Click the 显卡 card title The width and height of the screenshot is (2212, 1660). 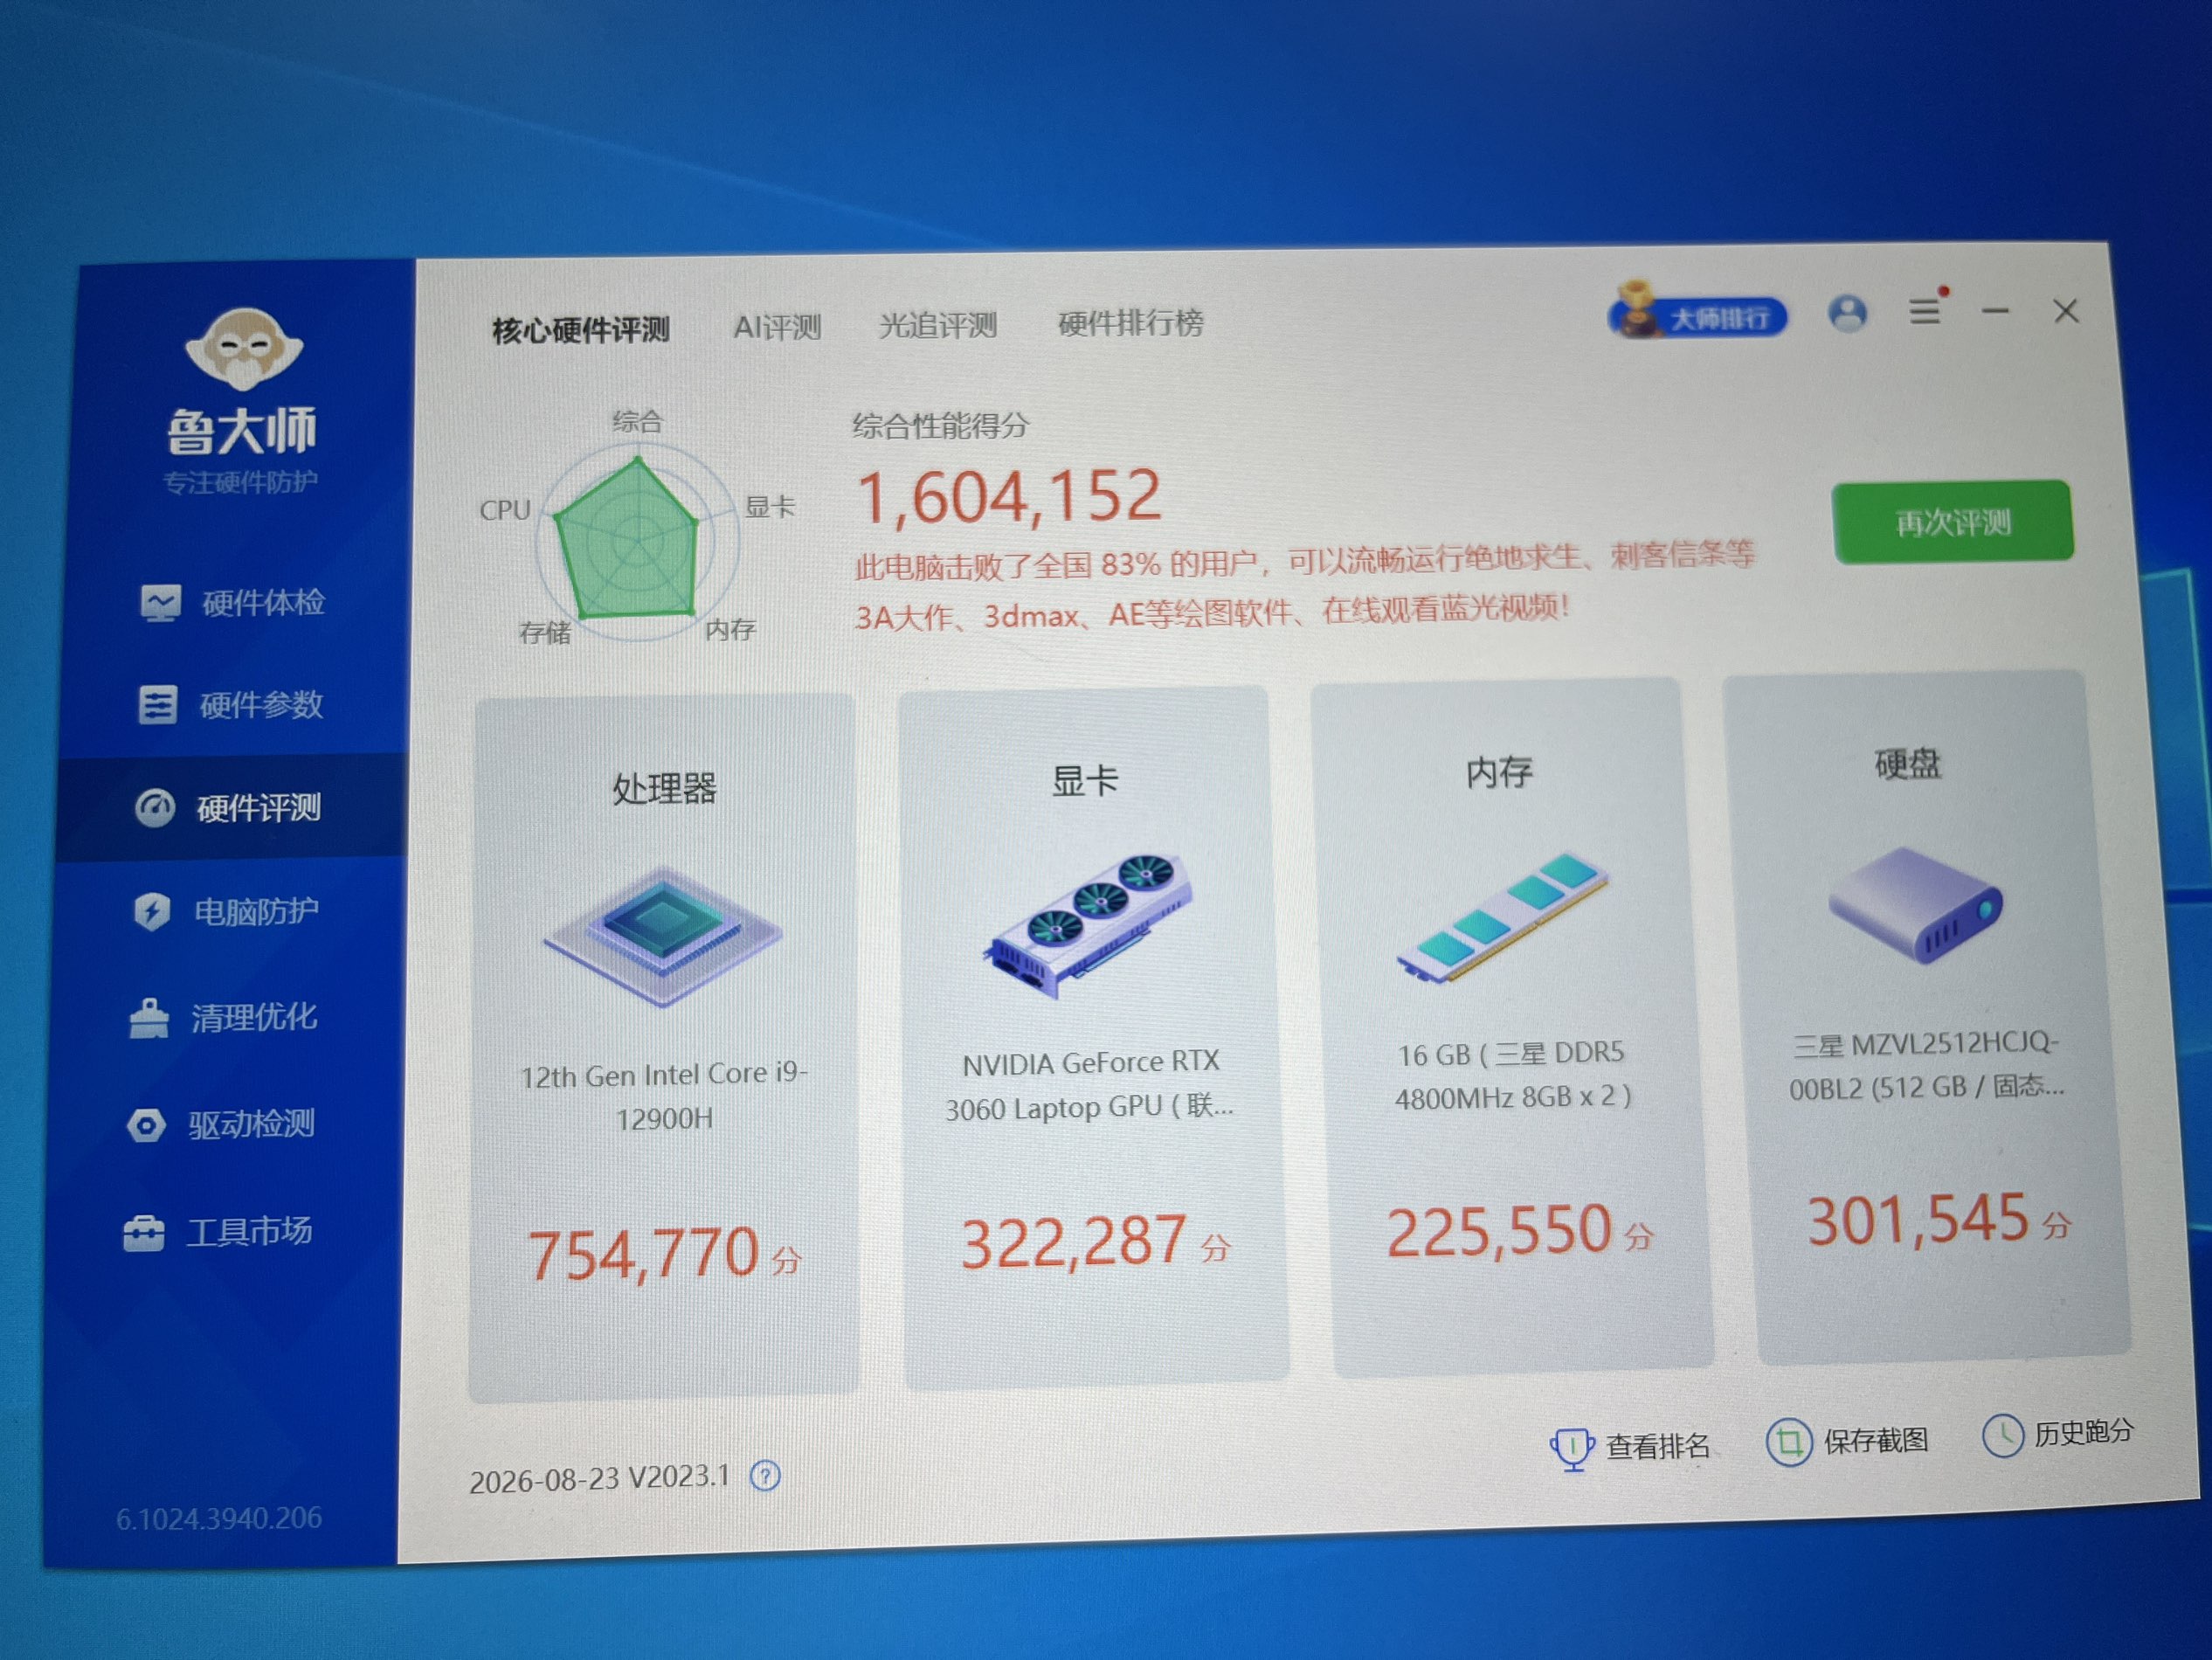click(x=1084, y=781)
